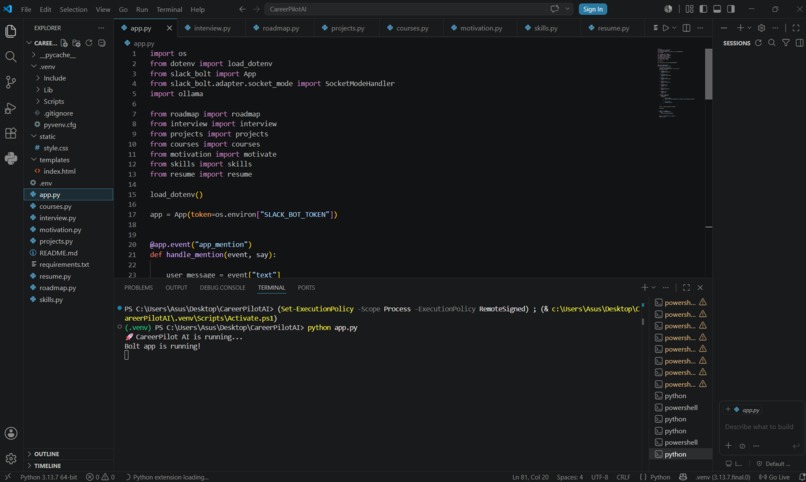Open the Manage gear menu
This screenshot has width=806, height=482.
11,458
